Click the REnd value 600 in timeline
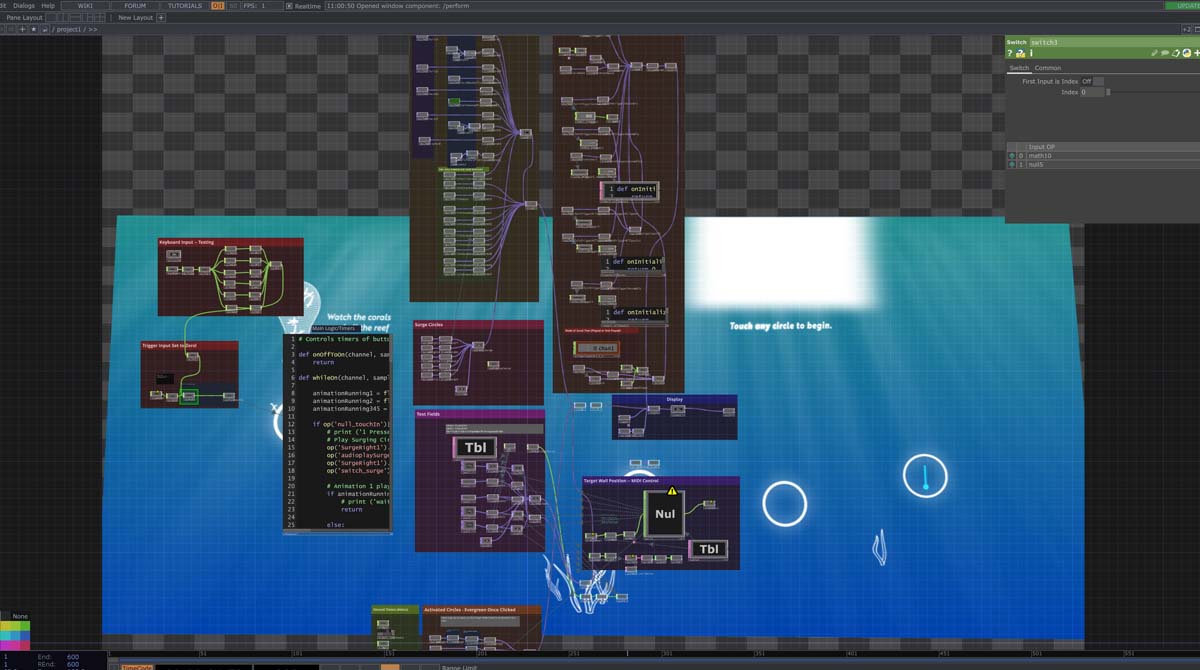The width and height of the screenshot is (1200, 670). [73, 664]
